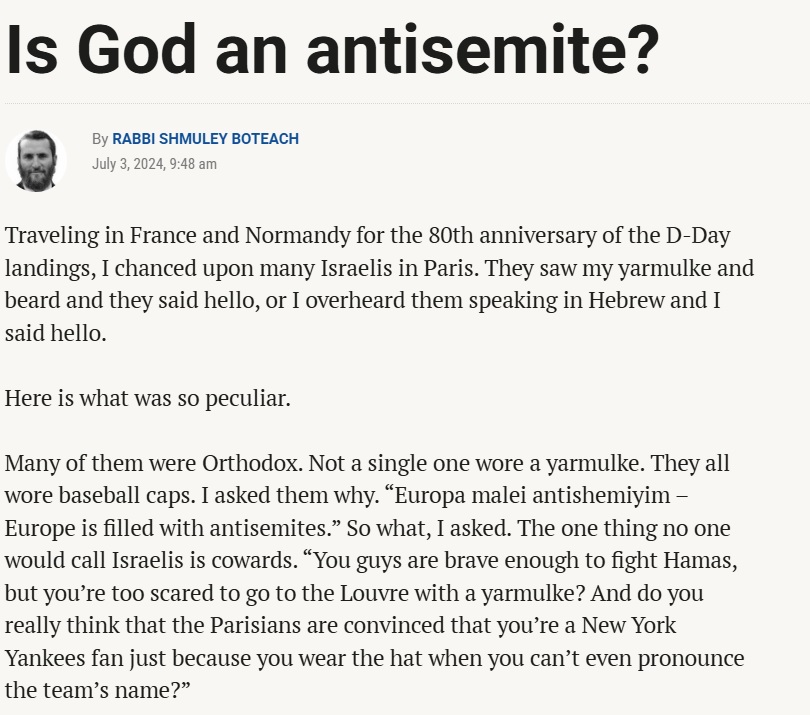Click the article headline "Is God an antisemite?"
This screenshot has width=810, height=715.
[x=332, y=49]
